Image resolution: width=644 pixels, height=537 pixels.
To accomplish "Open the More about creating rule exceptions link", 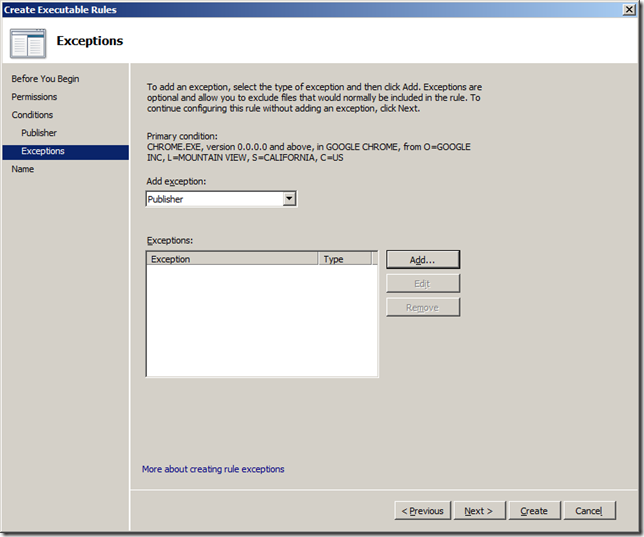I will [x=213, y=469].
